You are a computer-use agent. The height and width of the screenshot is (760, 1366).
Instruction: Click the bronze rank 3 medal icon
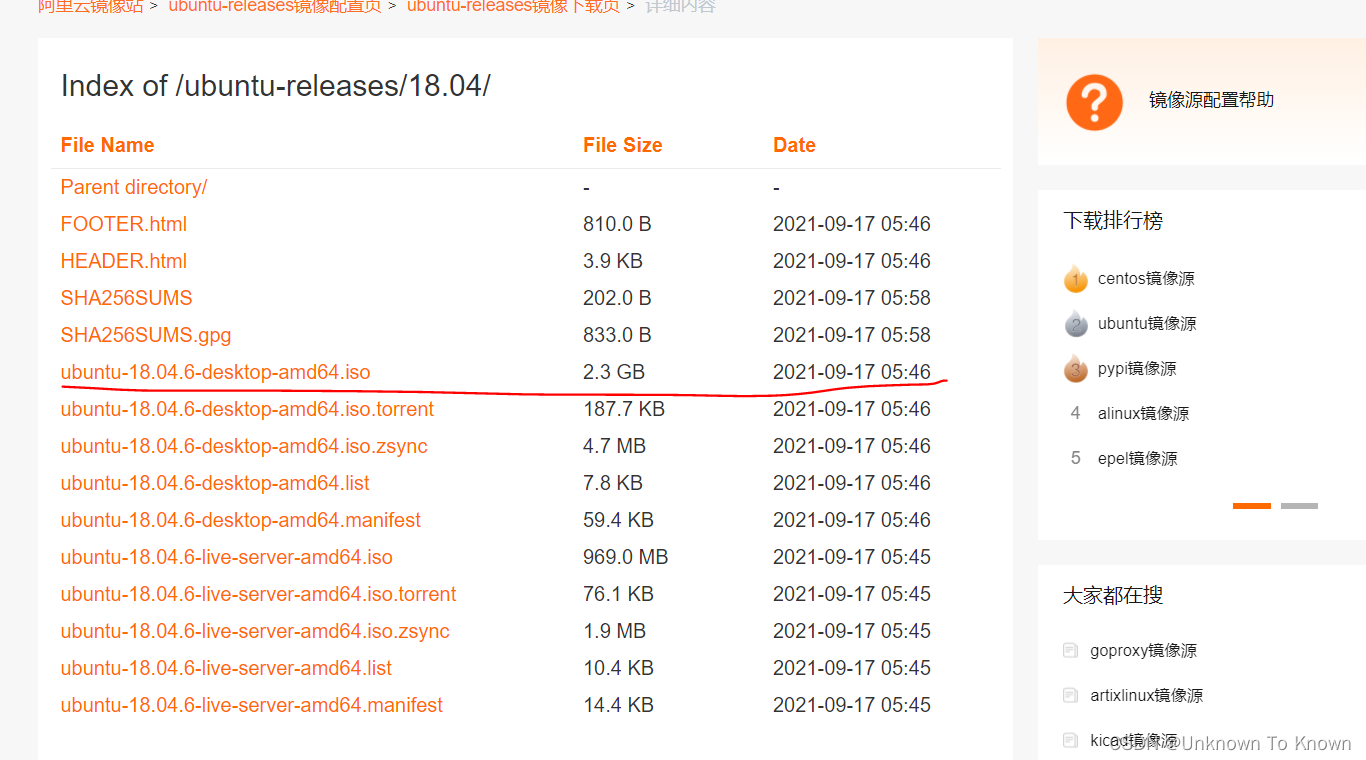pyautogui.click(x=1075, y=369)
